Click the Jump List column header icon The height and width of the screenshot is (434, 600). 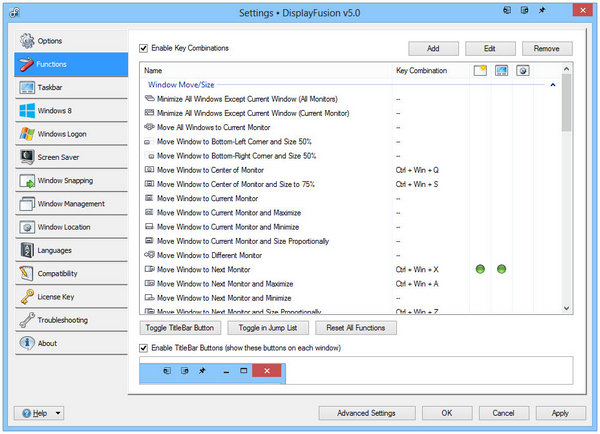point(502,70)
